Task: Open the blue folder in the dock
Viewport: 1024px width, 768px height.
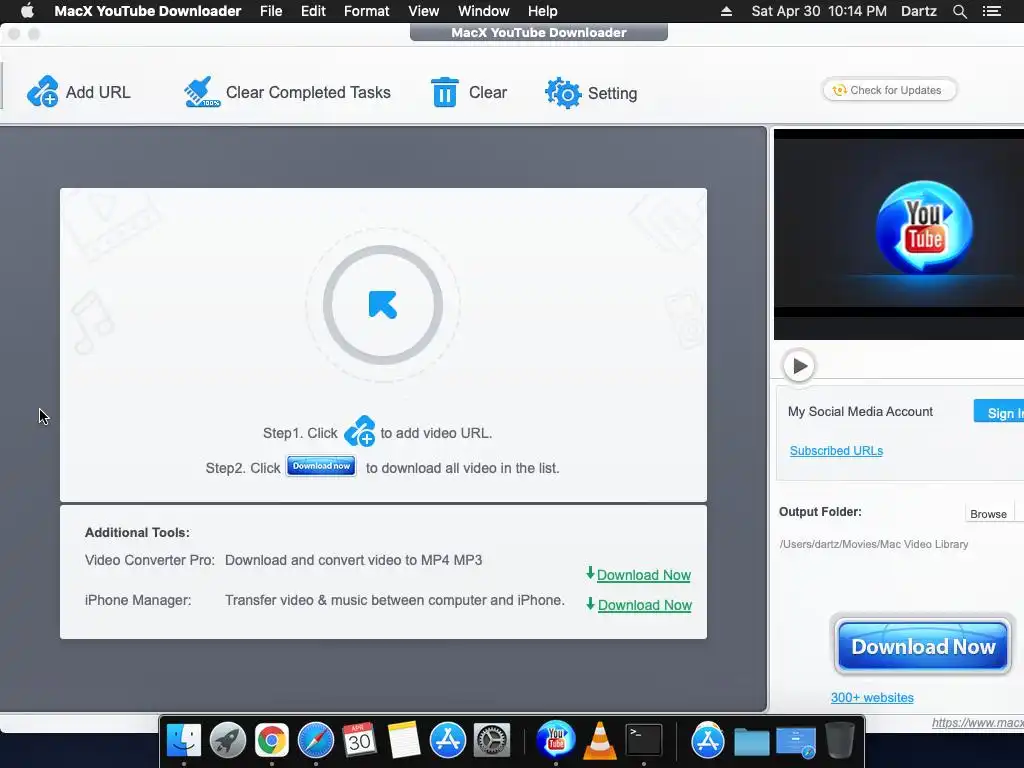Action: pos(752,741)
